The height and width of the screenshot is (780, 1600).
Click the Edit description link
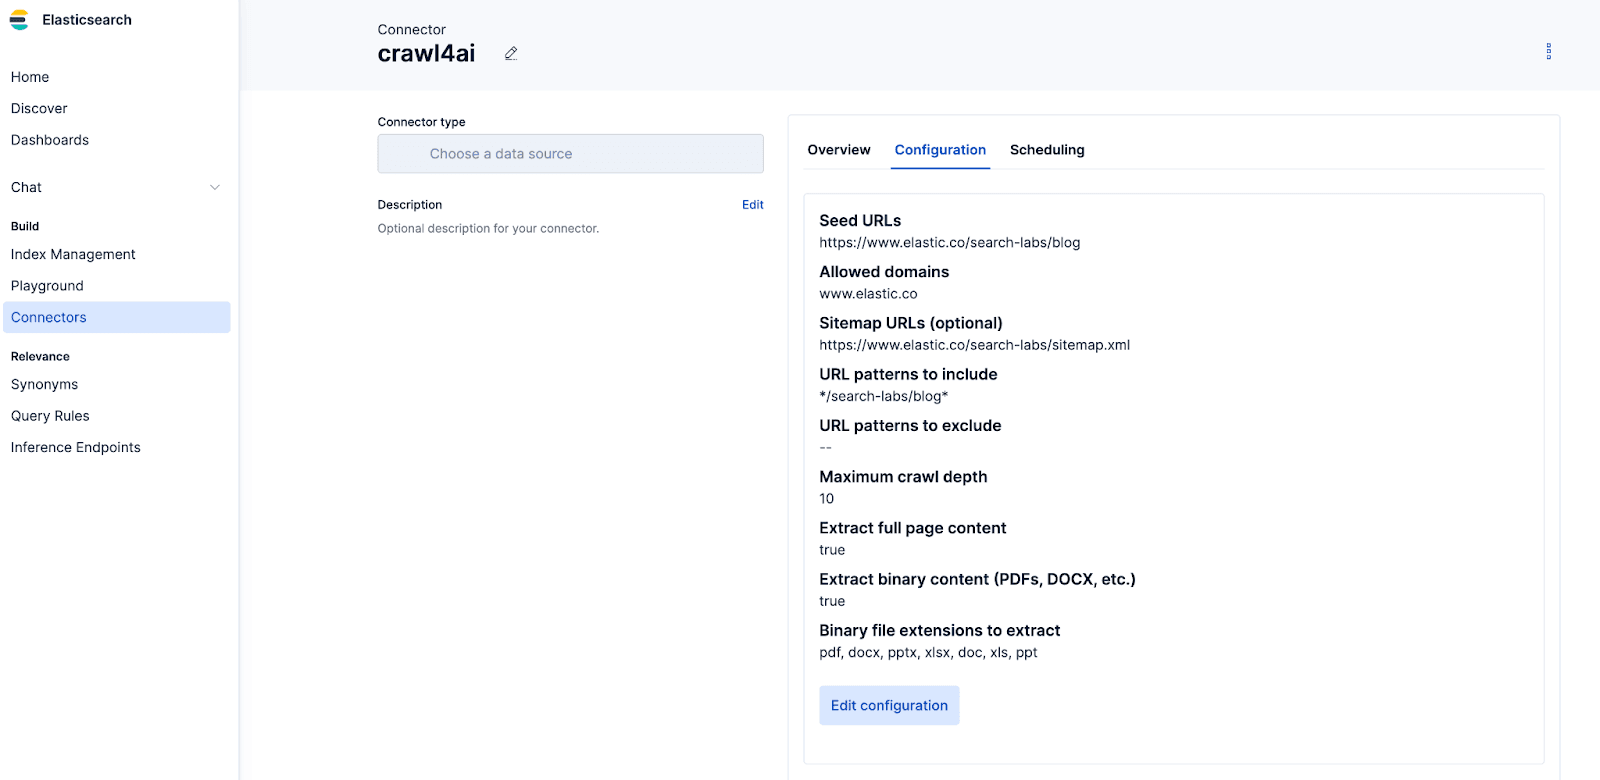click(752, 205)
